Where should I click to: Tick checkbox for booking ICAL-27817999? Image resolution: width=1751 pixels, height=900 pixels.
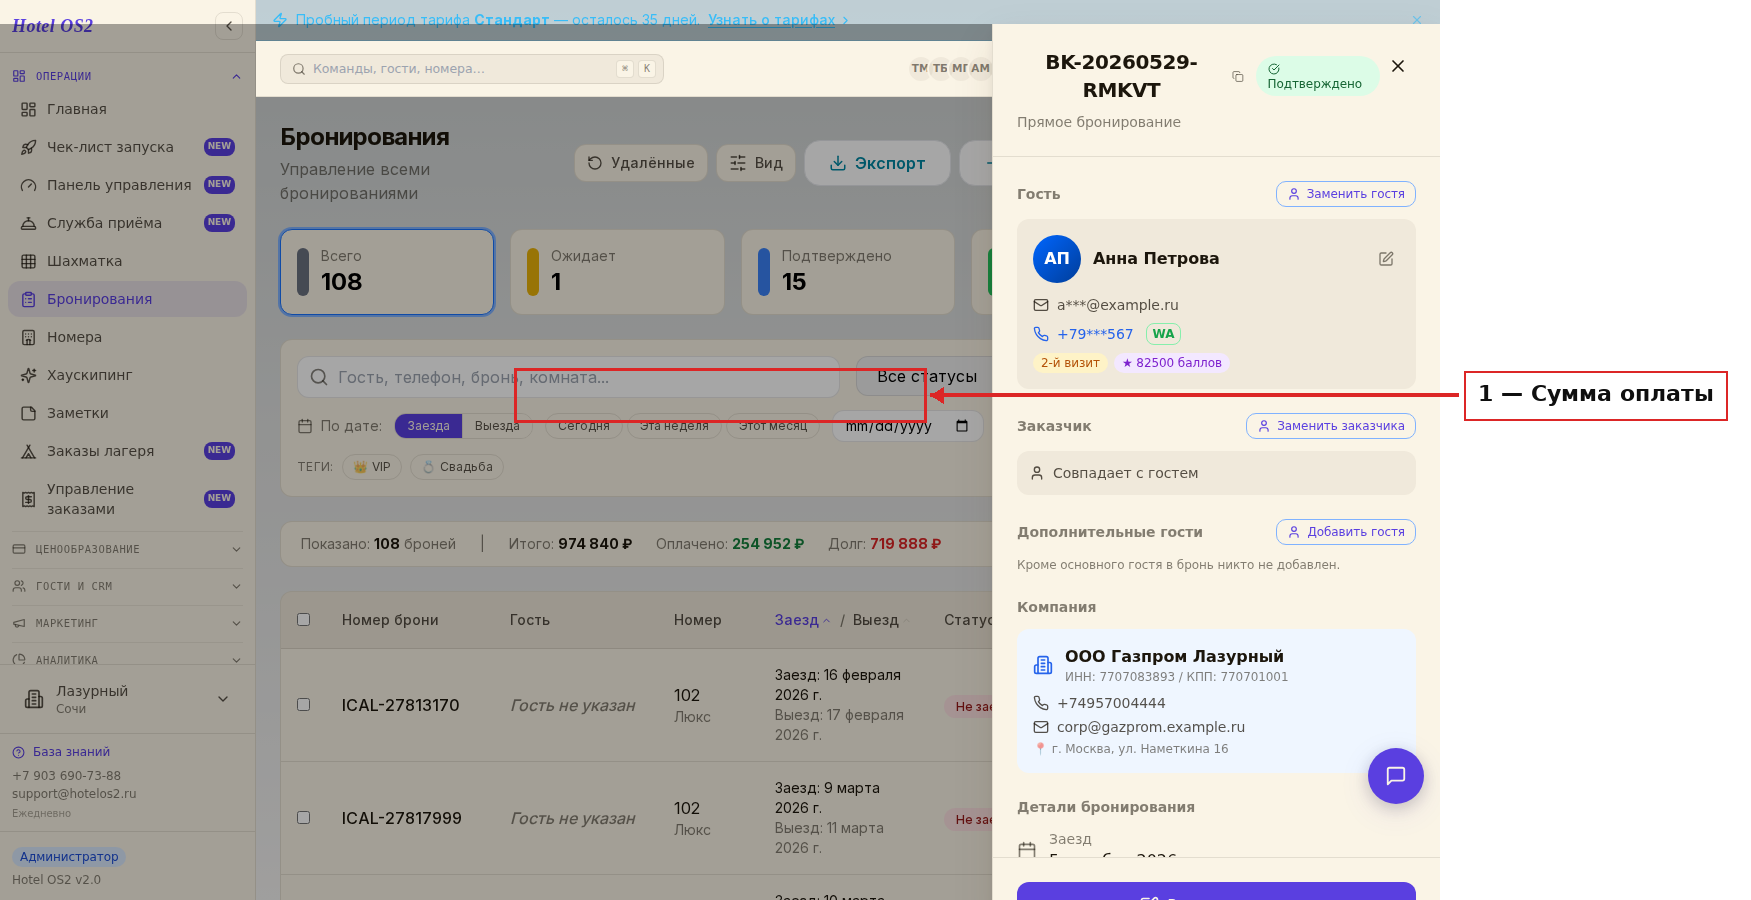(x=303, y=818)
